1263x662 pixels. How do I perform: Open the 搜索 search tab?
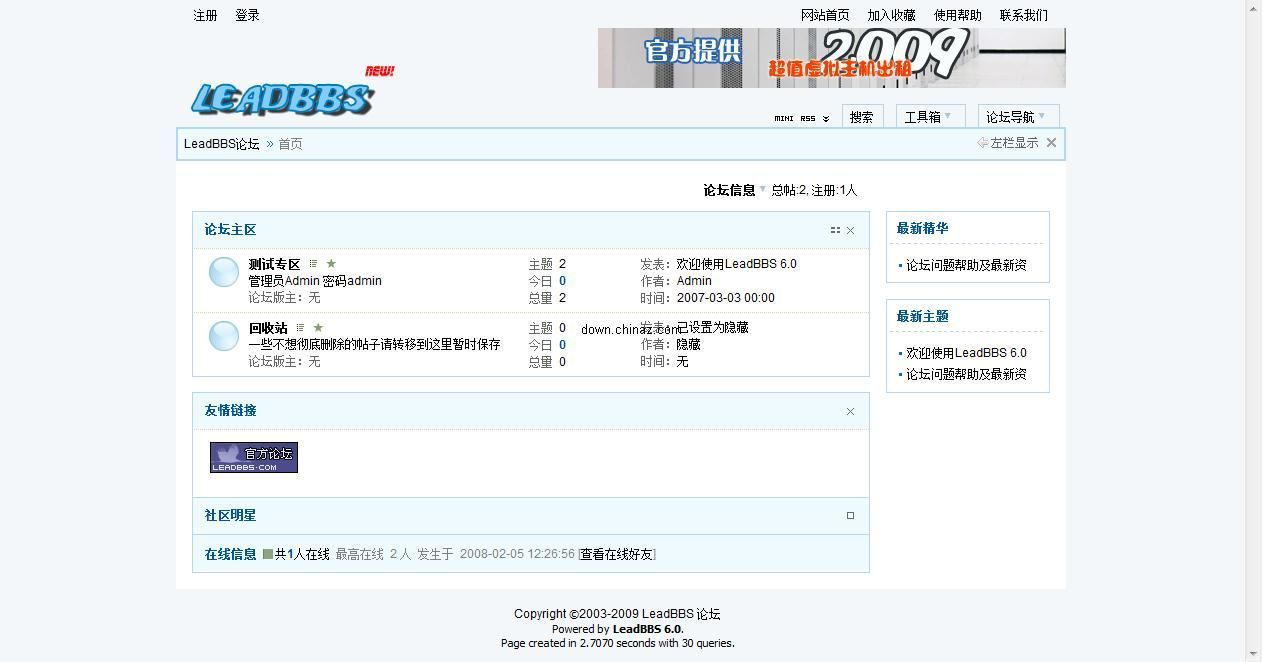tap(862, 117)
